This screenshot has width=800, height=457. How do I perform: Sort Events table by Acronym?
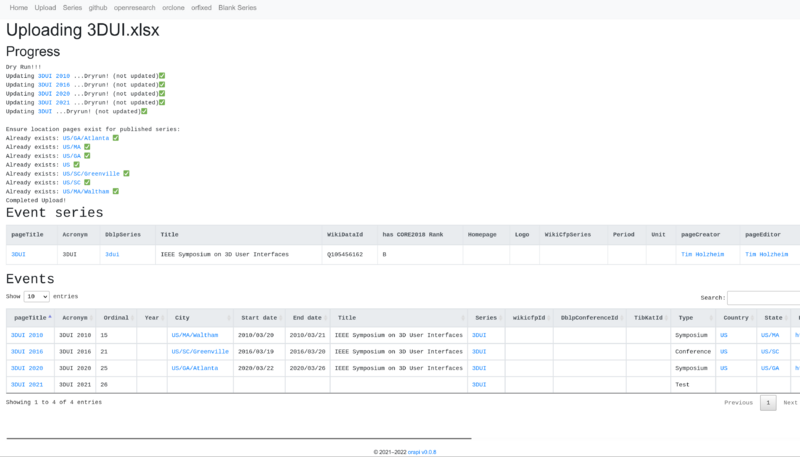point(75,318)
